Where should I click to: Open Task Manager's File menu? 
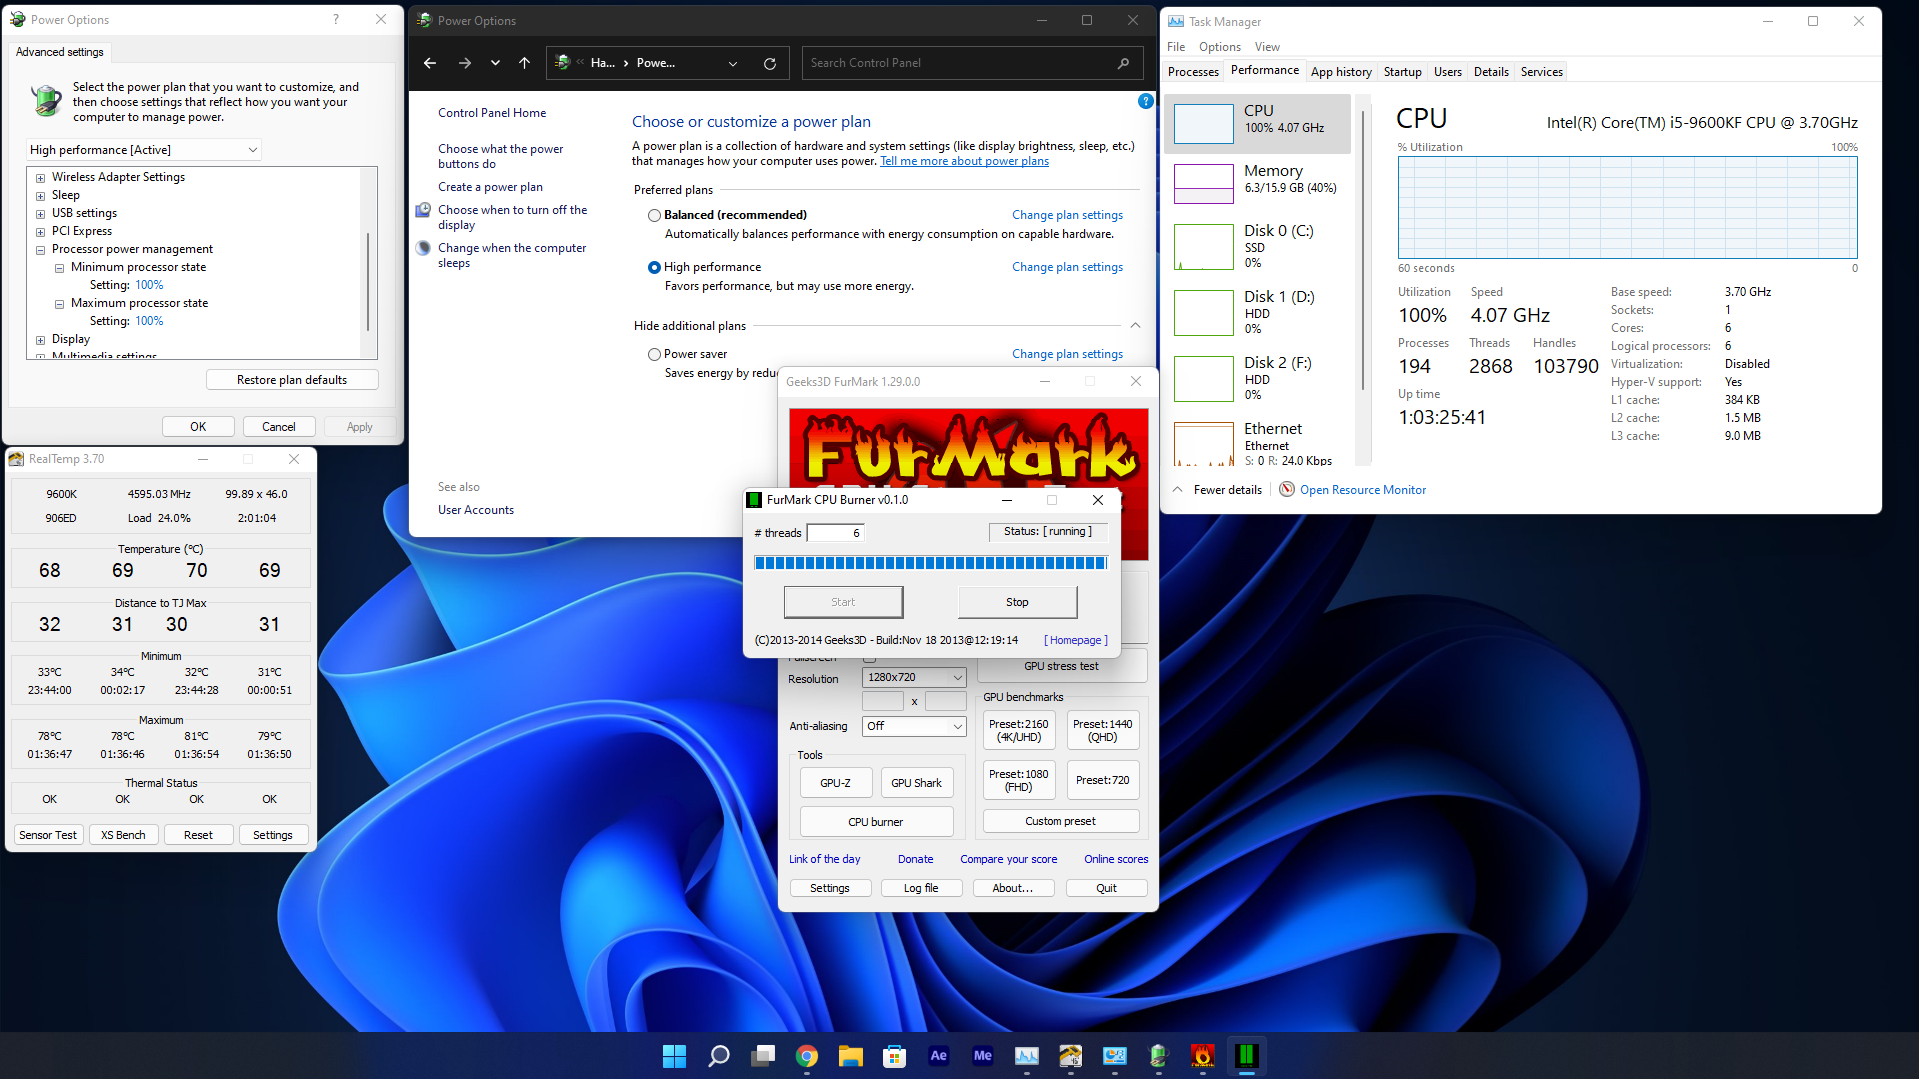click(1176, 47)
